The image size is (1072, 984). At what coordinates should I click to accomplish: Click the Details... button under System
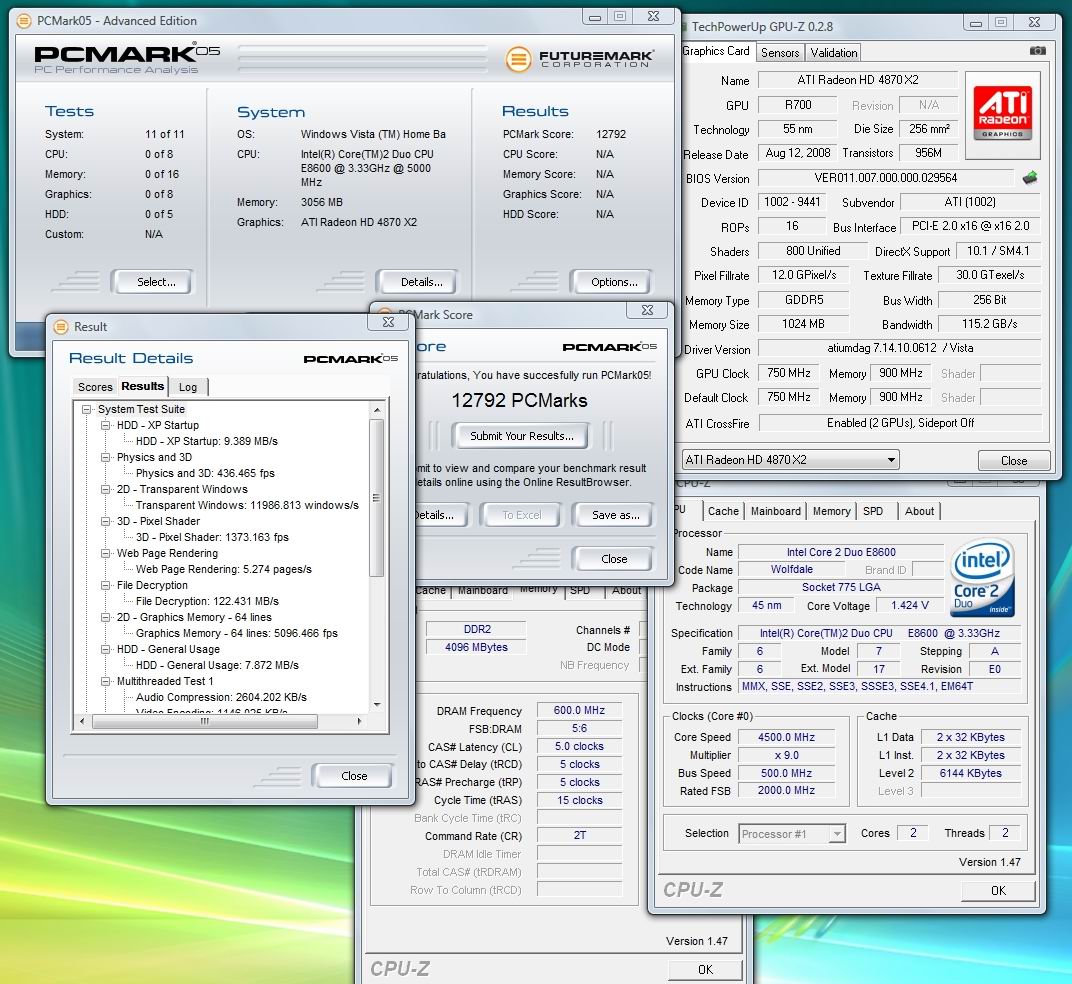tap(416, 282)
